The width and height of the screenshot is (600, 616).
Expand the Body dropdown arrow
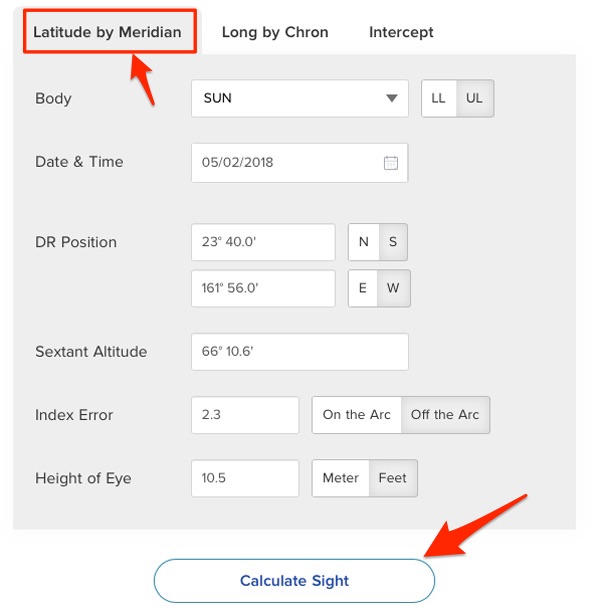point(391,99)
